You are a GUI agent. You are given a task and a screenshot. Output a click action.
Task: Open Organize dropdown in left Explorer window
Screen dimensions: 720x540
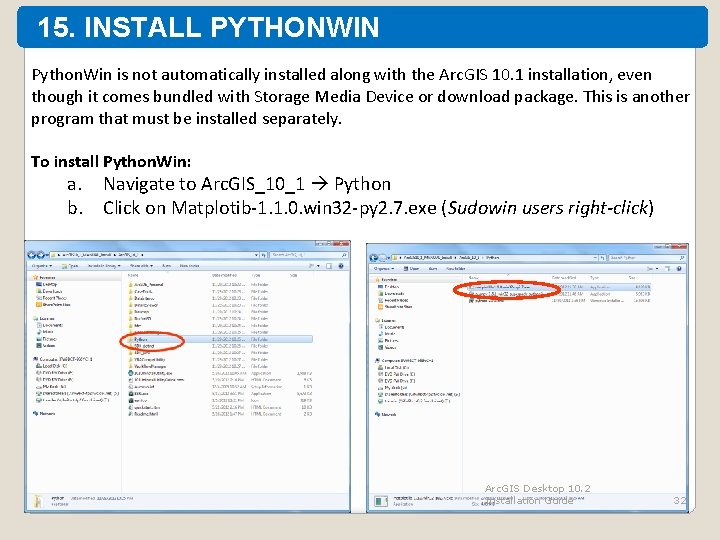tap(41, 266)
